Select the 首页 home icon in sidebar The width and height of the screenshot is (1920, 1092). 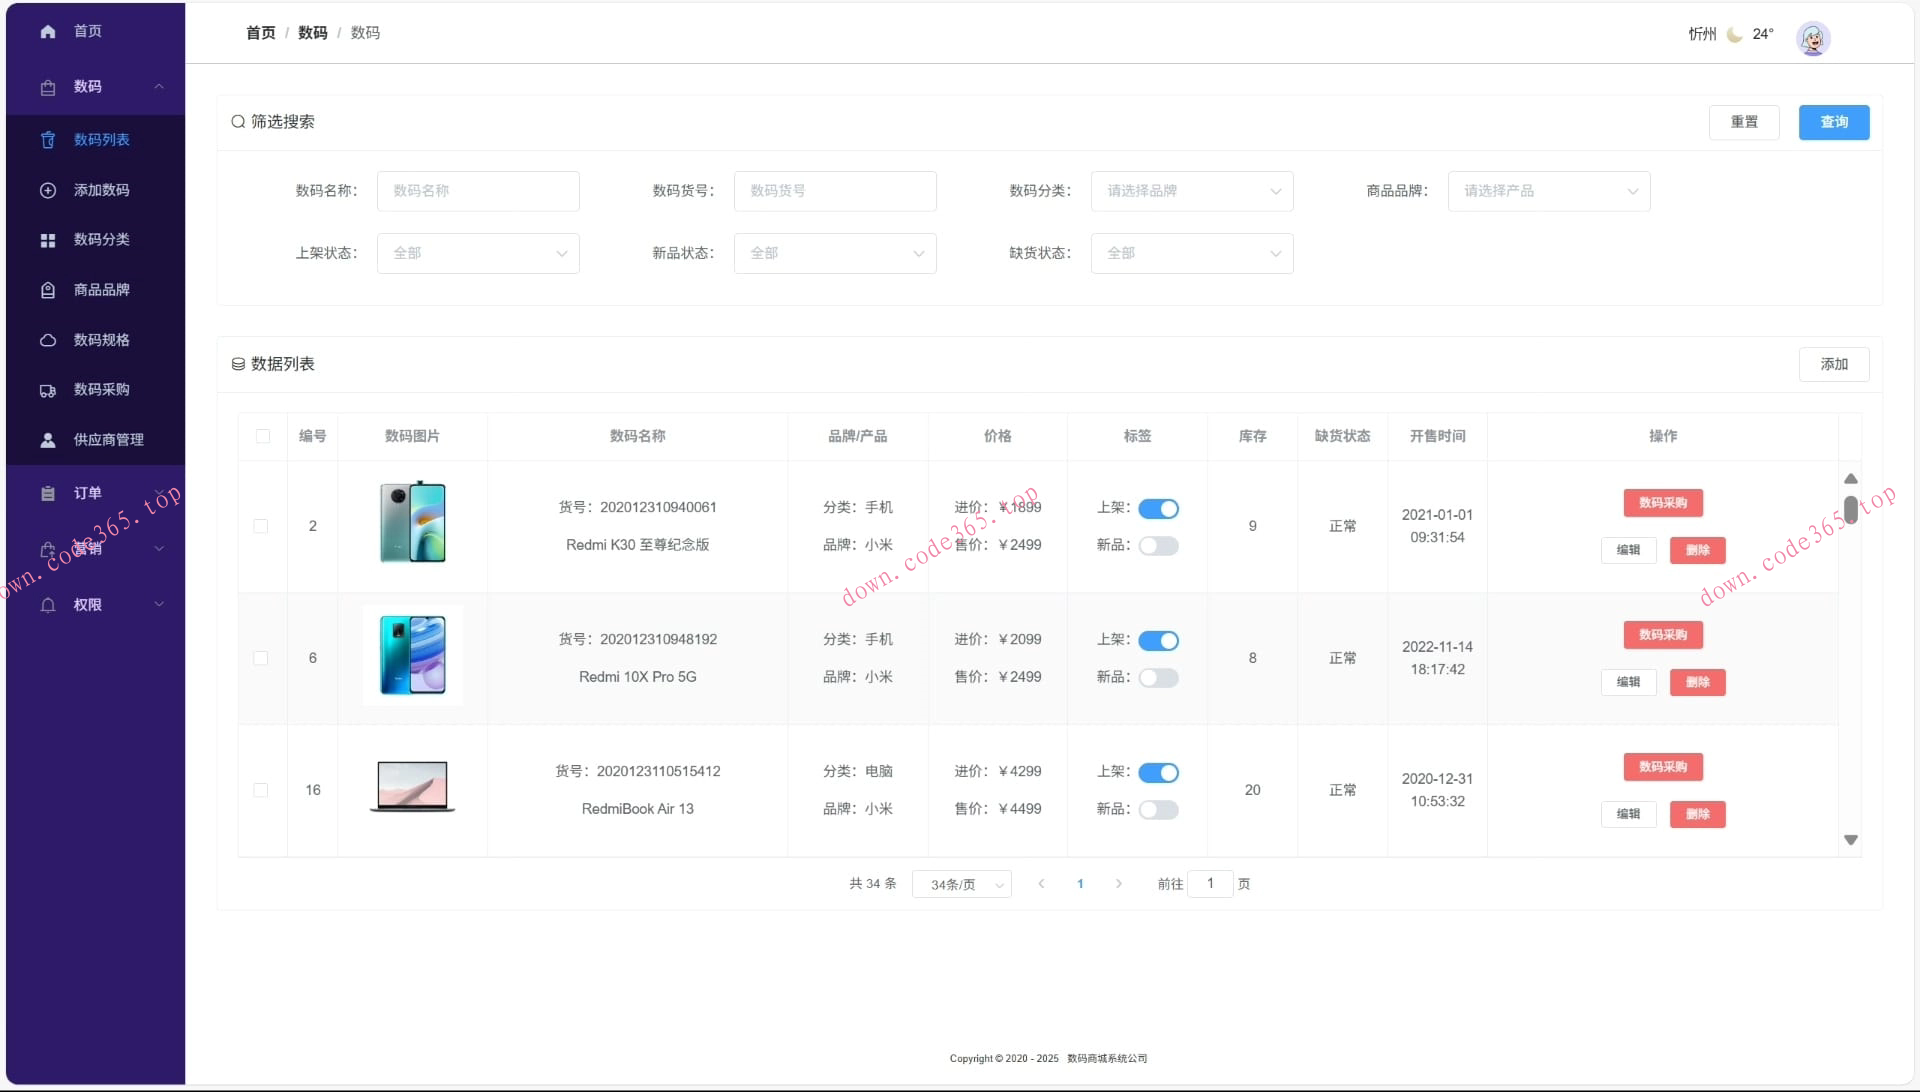pos(47,31)
